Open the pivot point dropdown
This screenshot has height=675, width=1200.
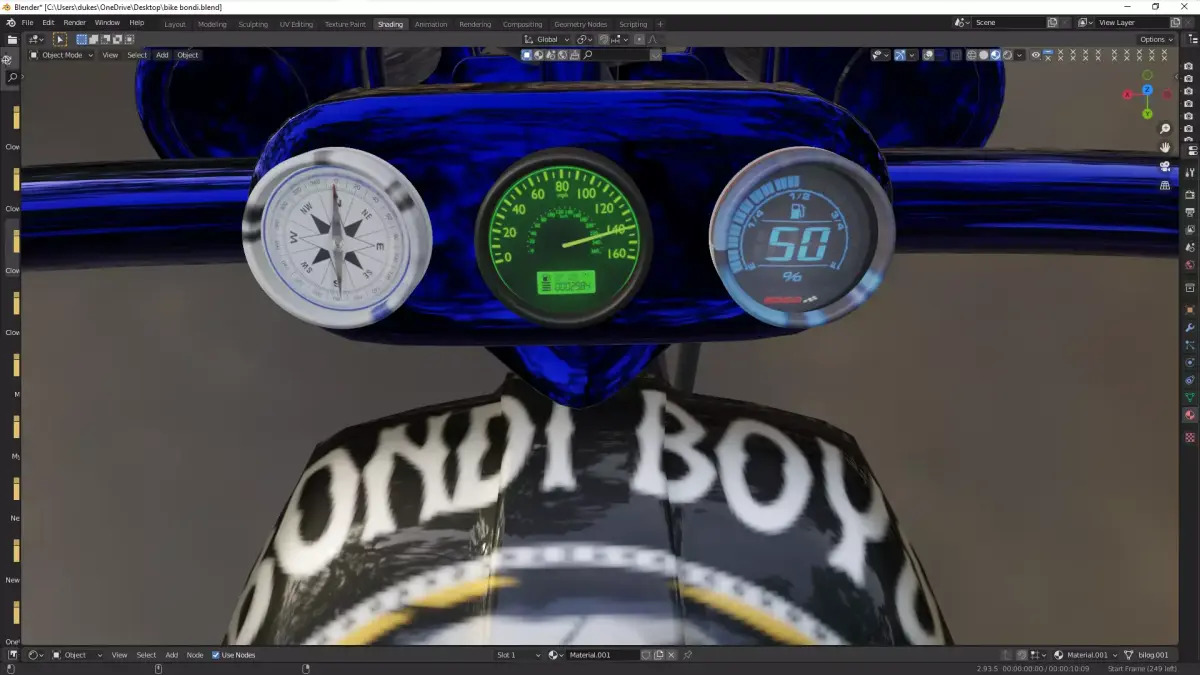[585, 39]
